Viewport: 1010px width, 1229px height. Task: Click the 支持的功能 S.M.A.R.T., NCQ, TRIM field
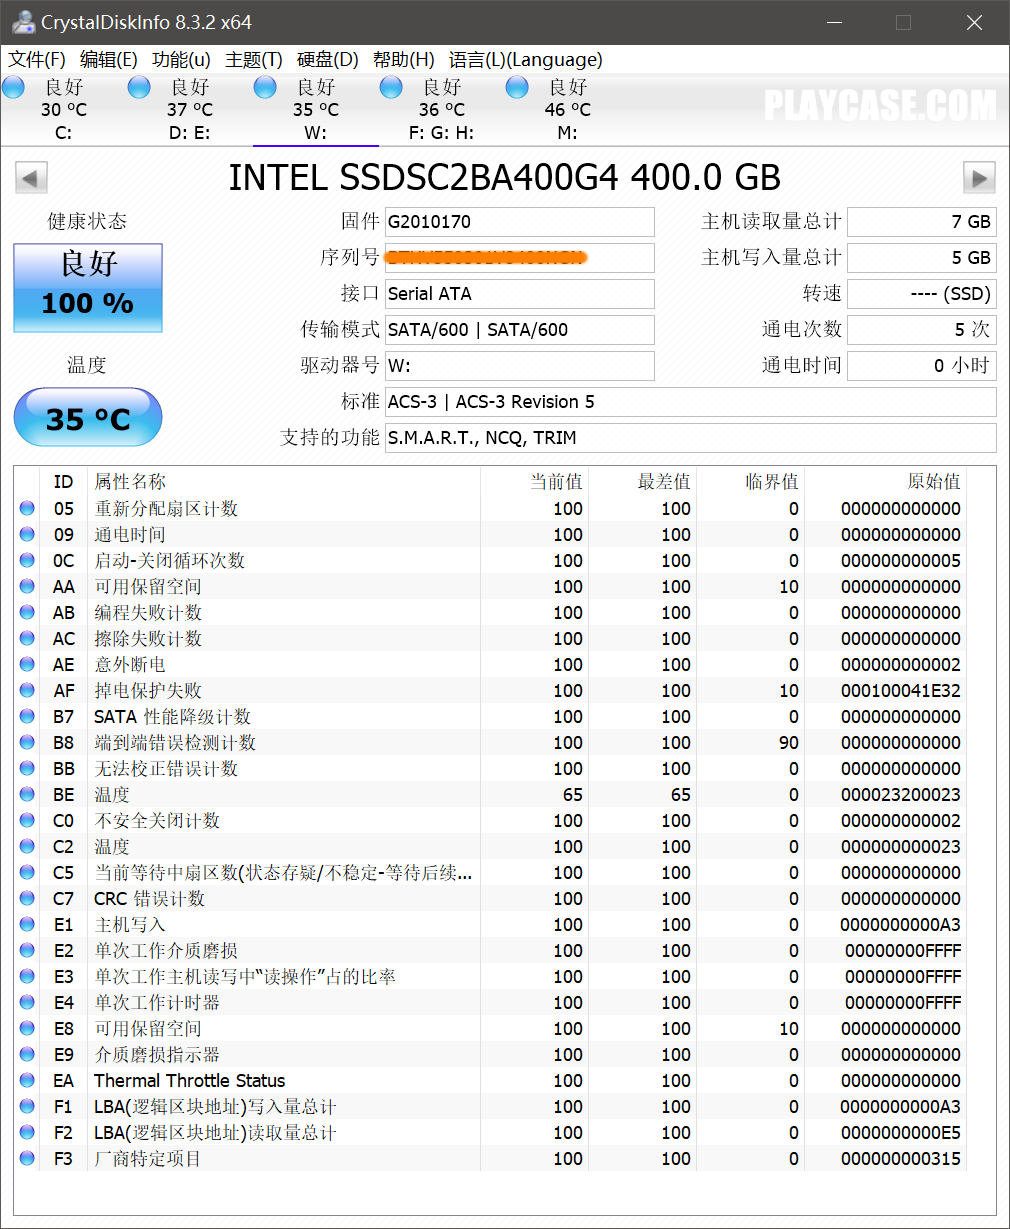pyautogui.click(x=691, y=438)
